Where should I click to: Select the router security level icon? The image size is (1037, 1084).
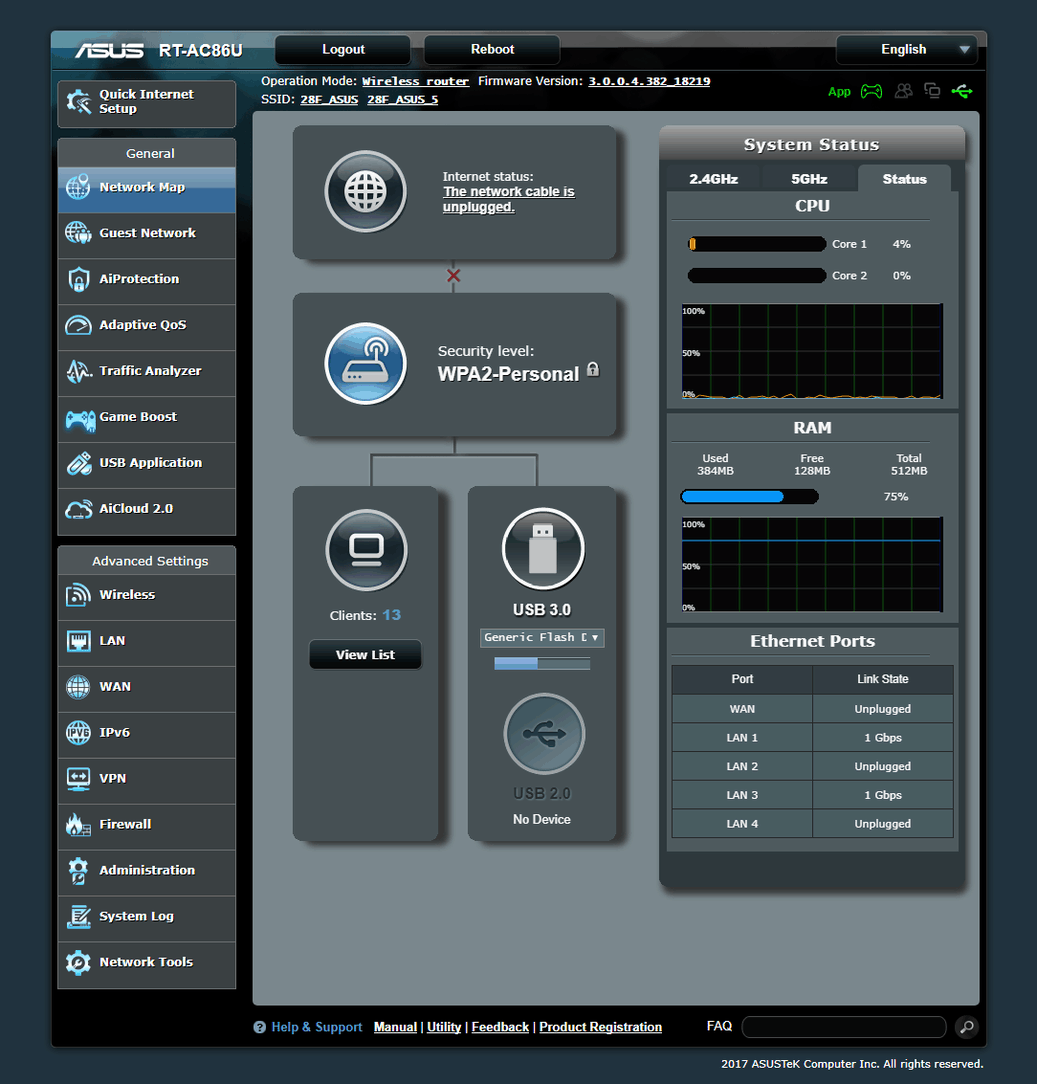[366, 363]
